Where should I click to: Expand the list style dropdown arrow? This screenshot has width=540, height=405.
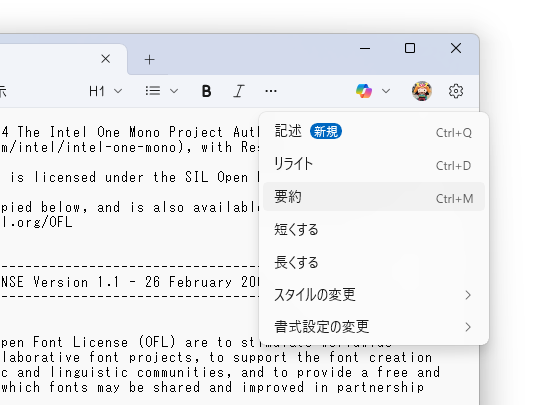(x=174, y=91)
